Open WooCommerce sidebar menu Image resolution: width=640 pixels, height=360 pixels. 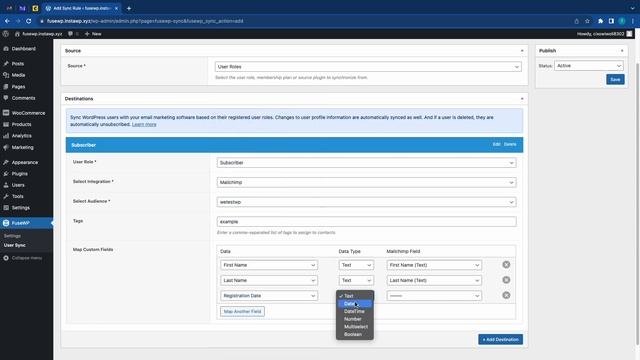coord(28,113)
